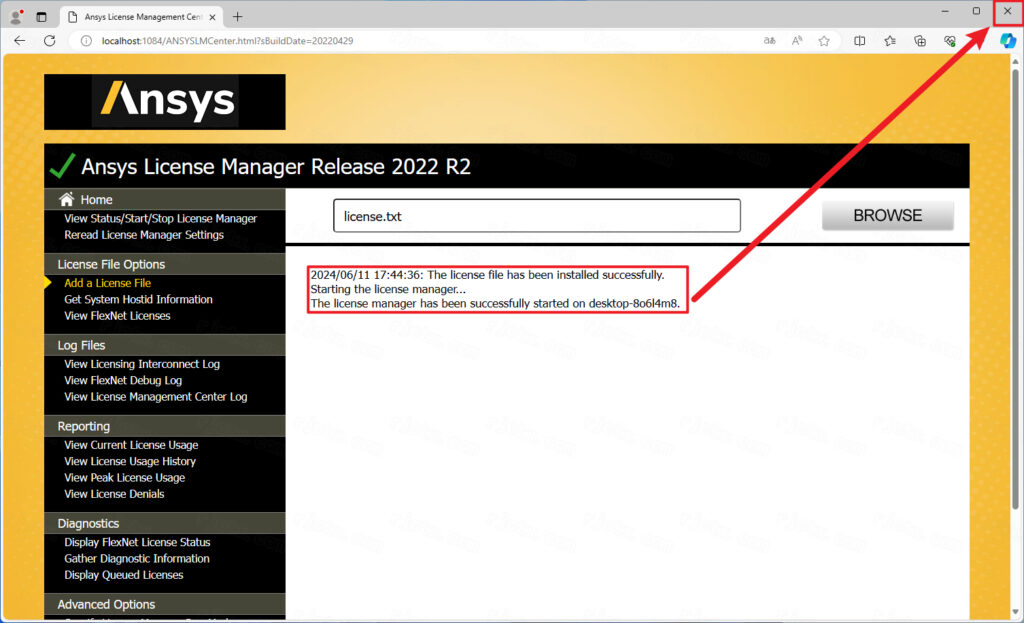The image size is (1024, 623).
Task: Click the 'successfully started on desktop-8o6l4m8' line
Action: [495, 304]
